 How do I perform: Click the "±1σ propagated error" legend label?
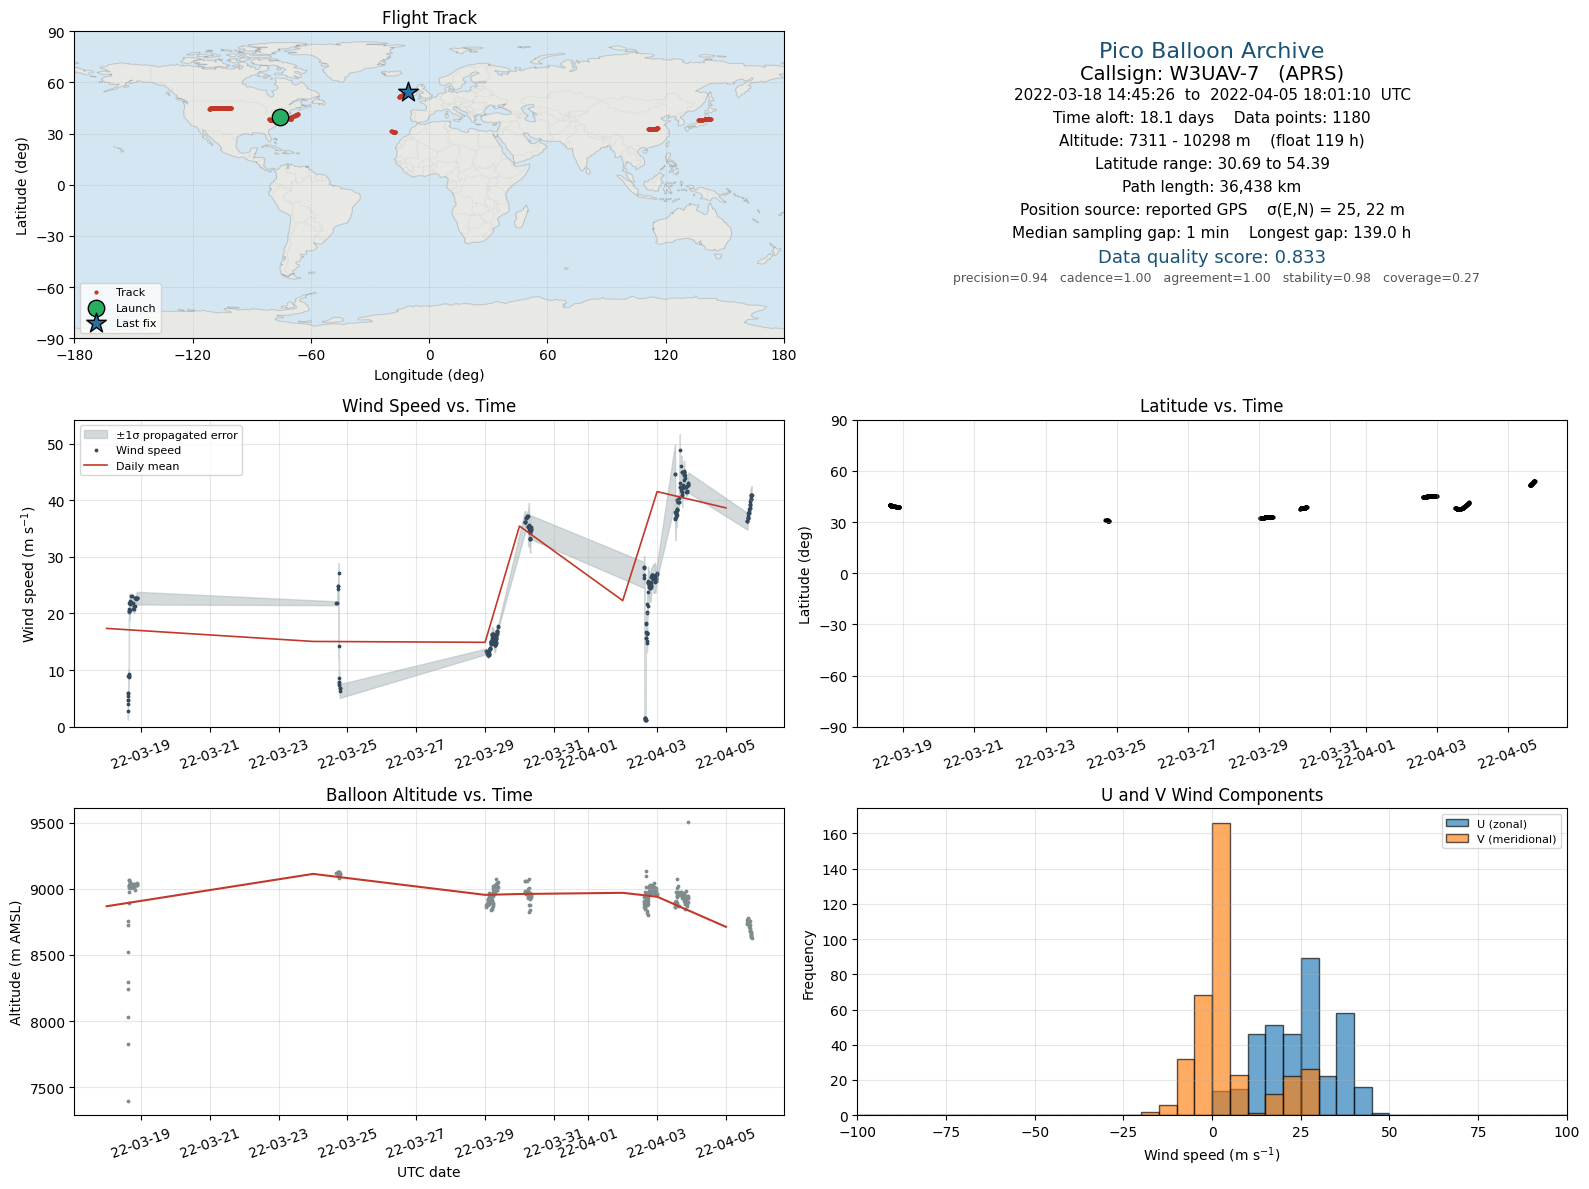(177, 435)
